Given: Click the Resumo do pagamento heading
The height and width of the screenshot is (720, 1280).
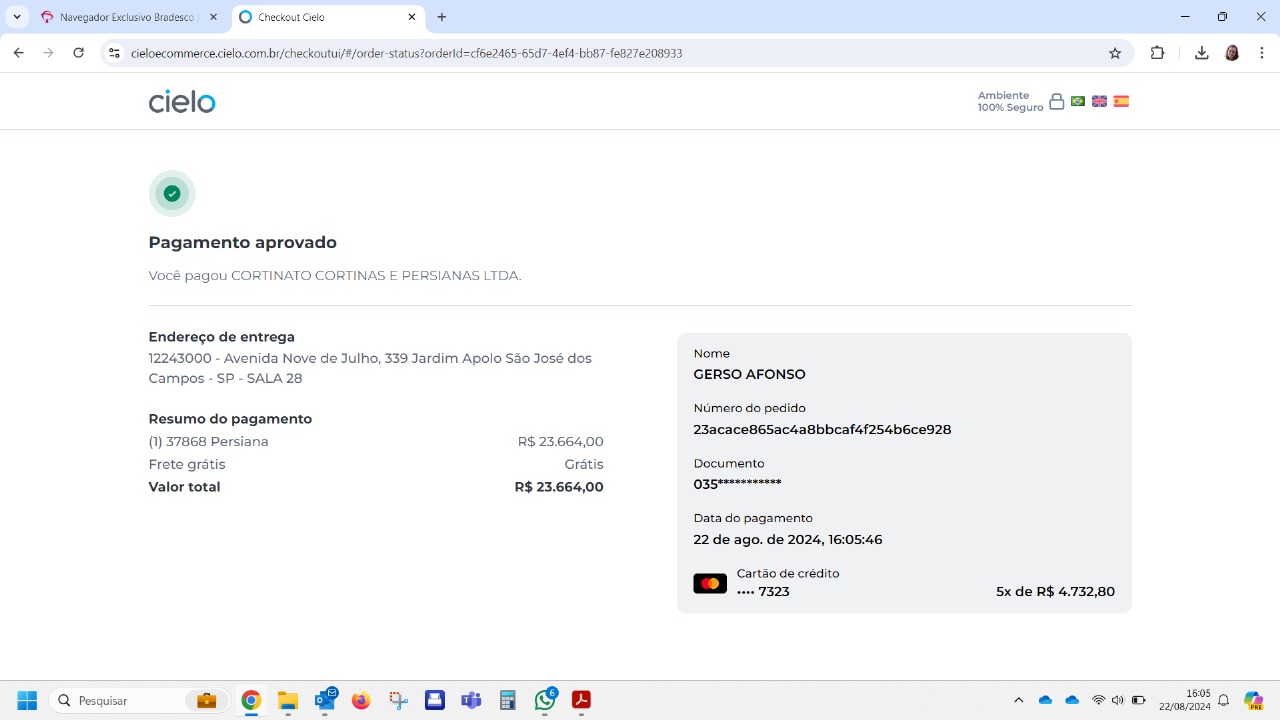Looking at the screenshot, I should coord(230,419).
